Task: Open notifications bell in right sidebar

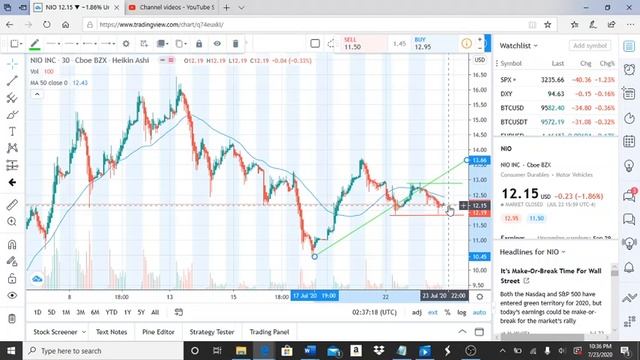Action: 629,267
